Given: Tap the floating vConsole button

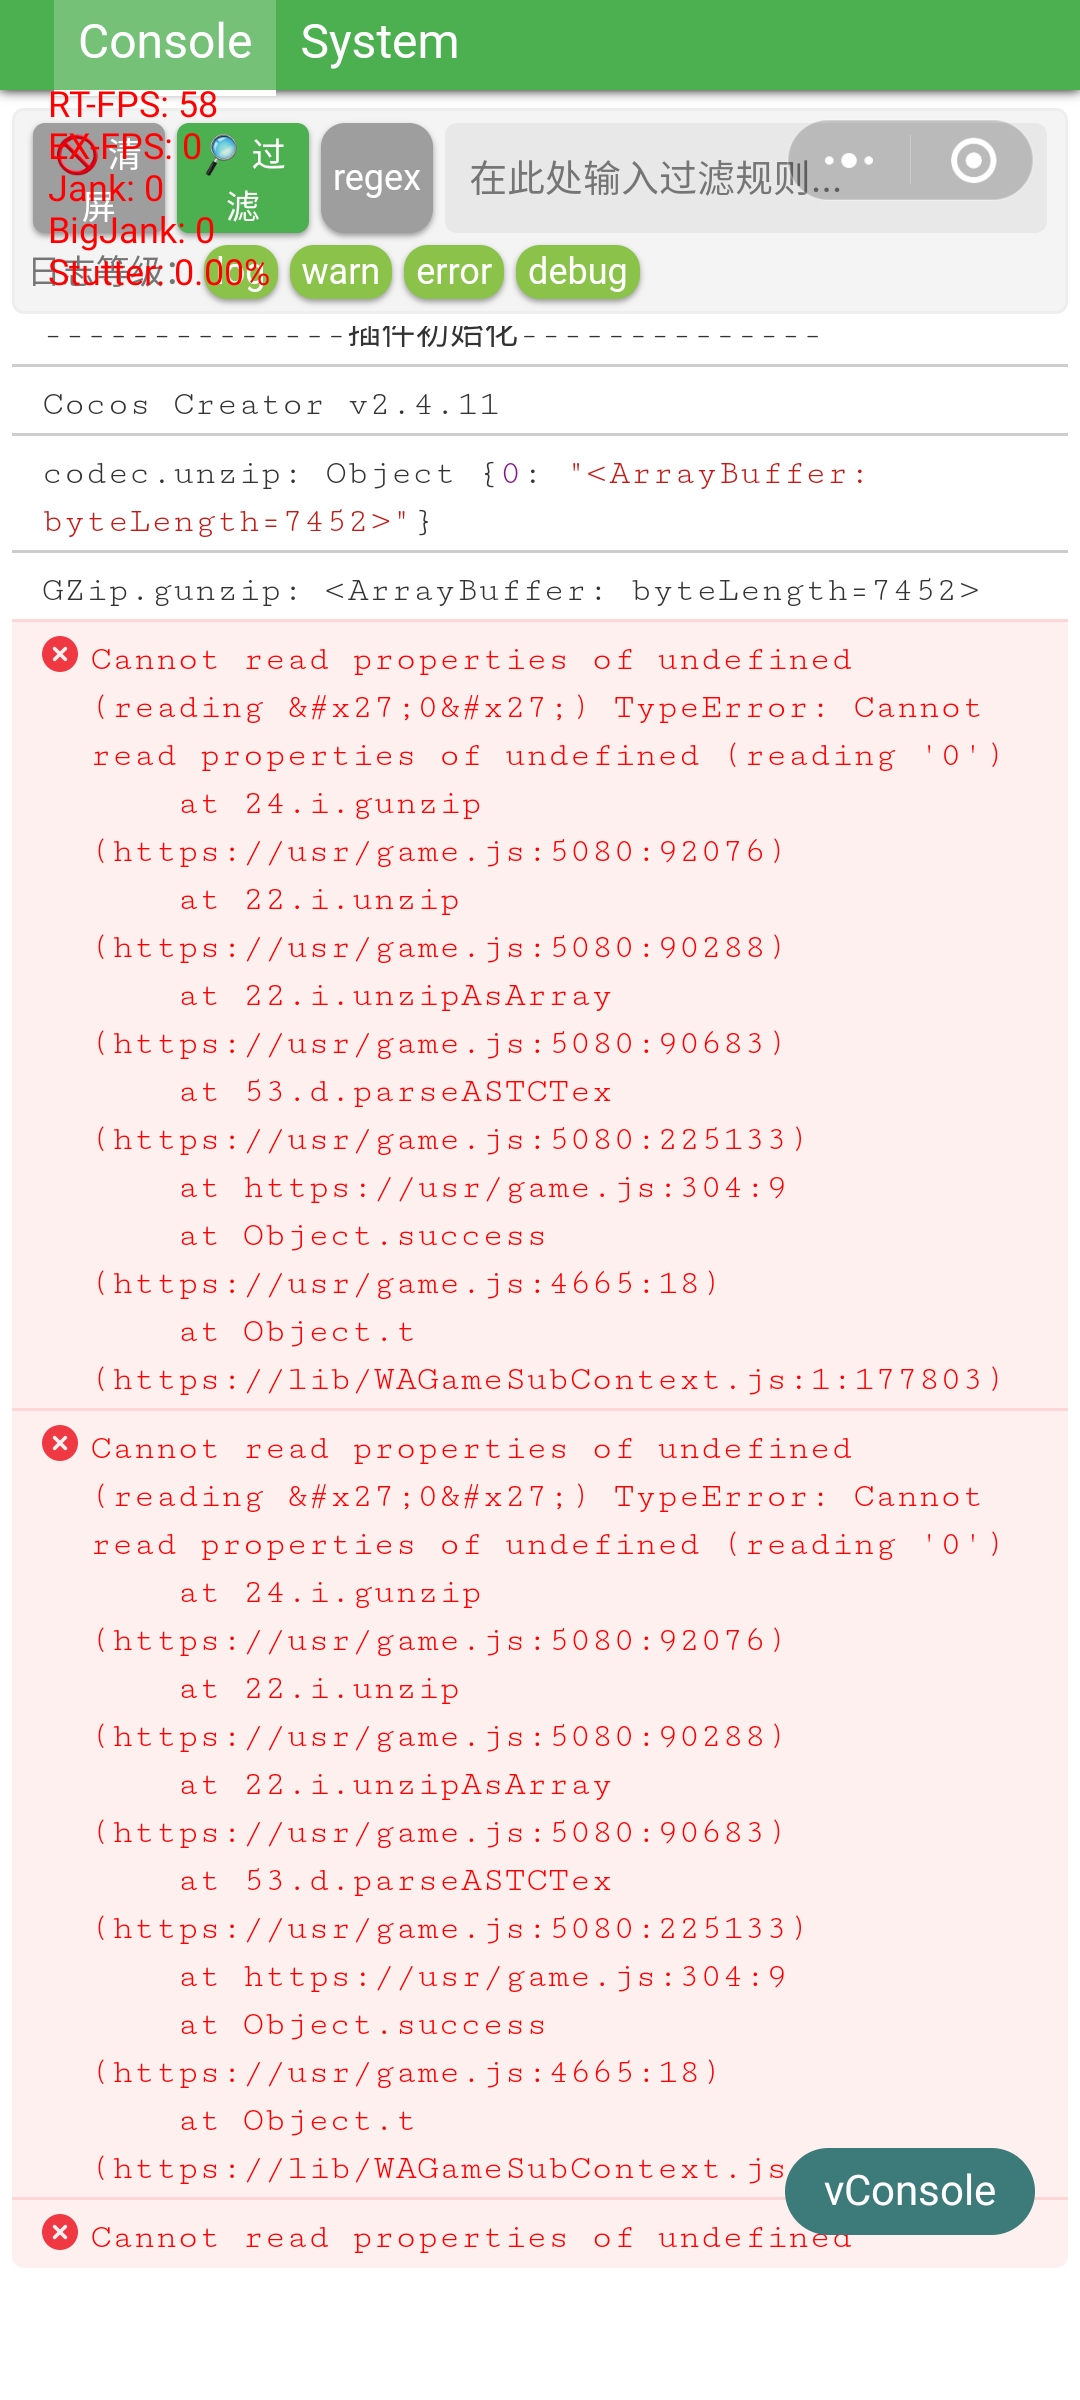Looking at the screenshot, I should 909,2191.
